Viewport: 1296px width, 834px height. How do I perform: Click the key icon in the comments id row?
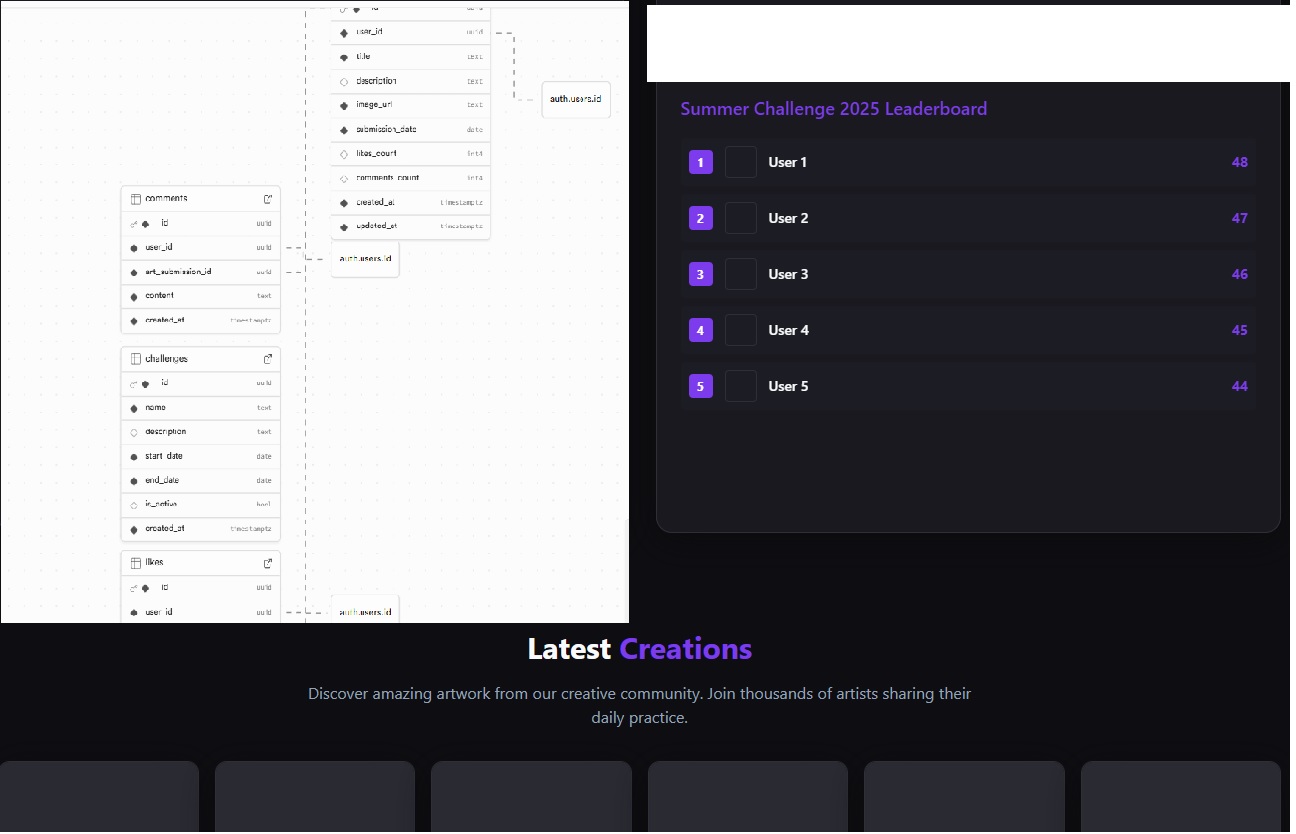click(x=134, y=224)
